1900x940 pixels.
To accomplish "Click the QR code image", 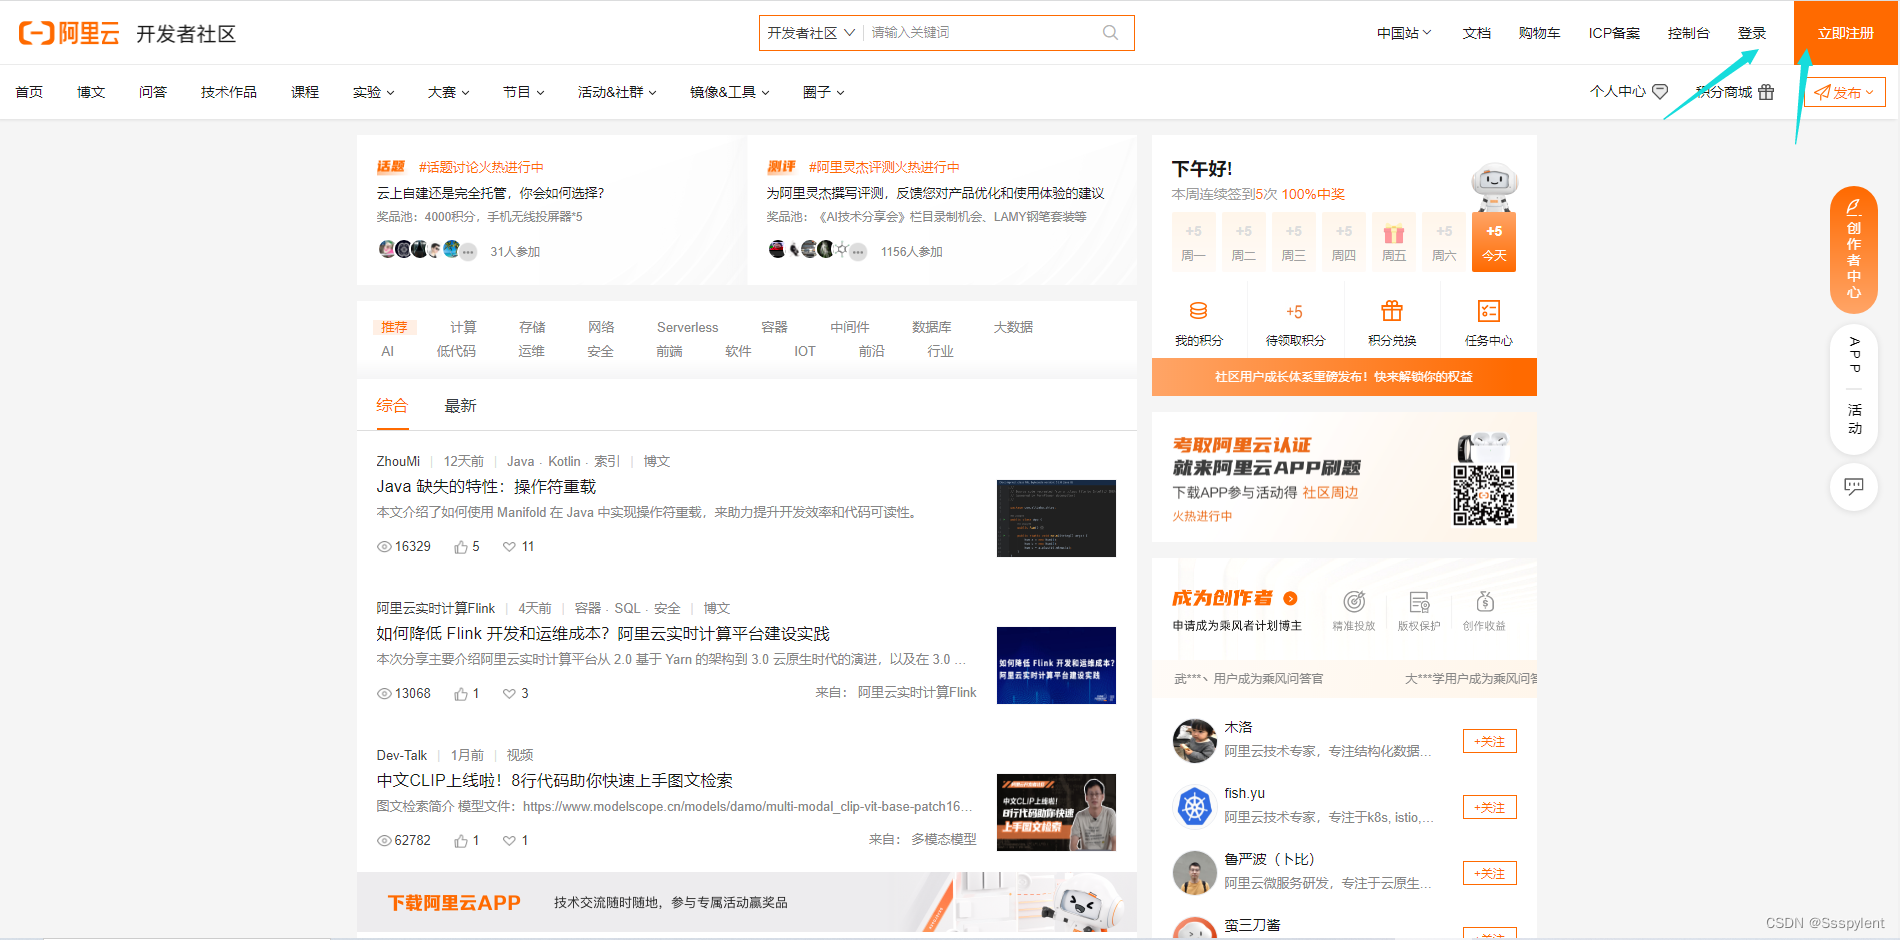I will click(x=1483, y=495).
